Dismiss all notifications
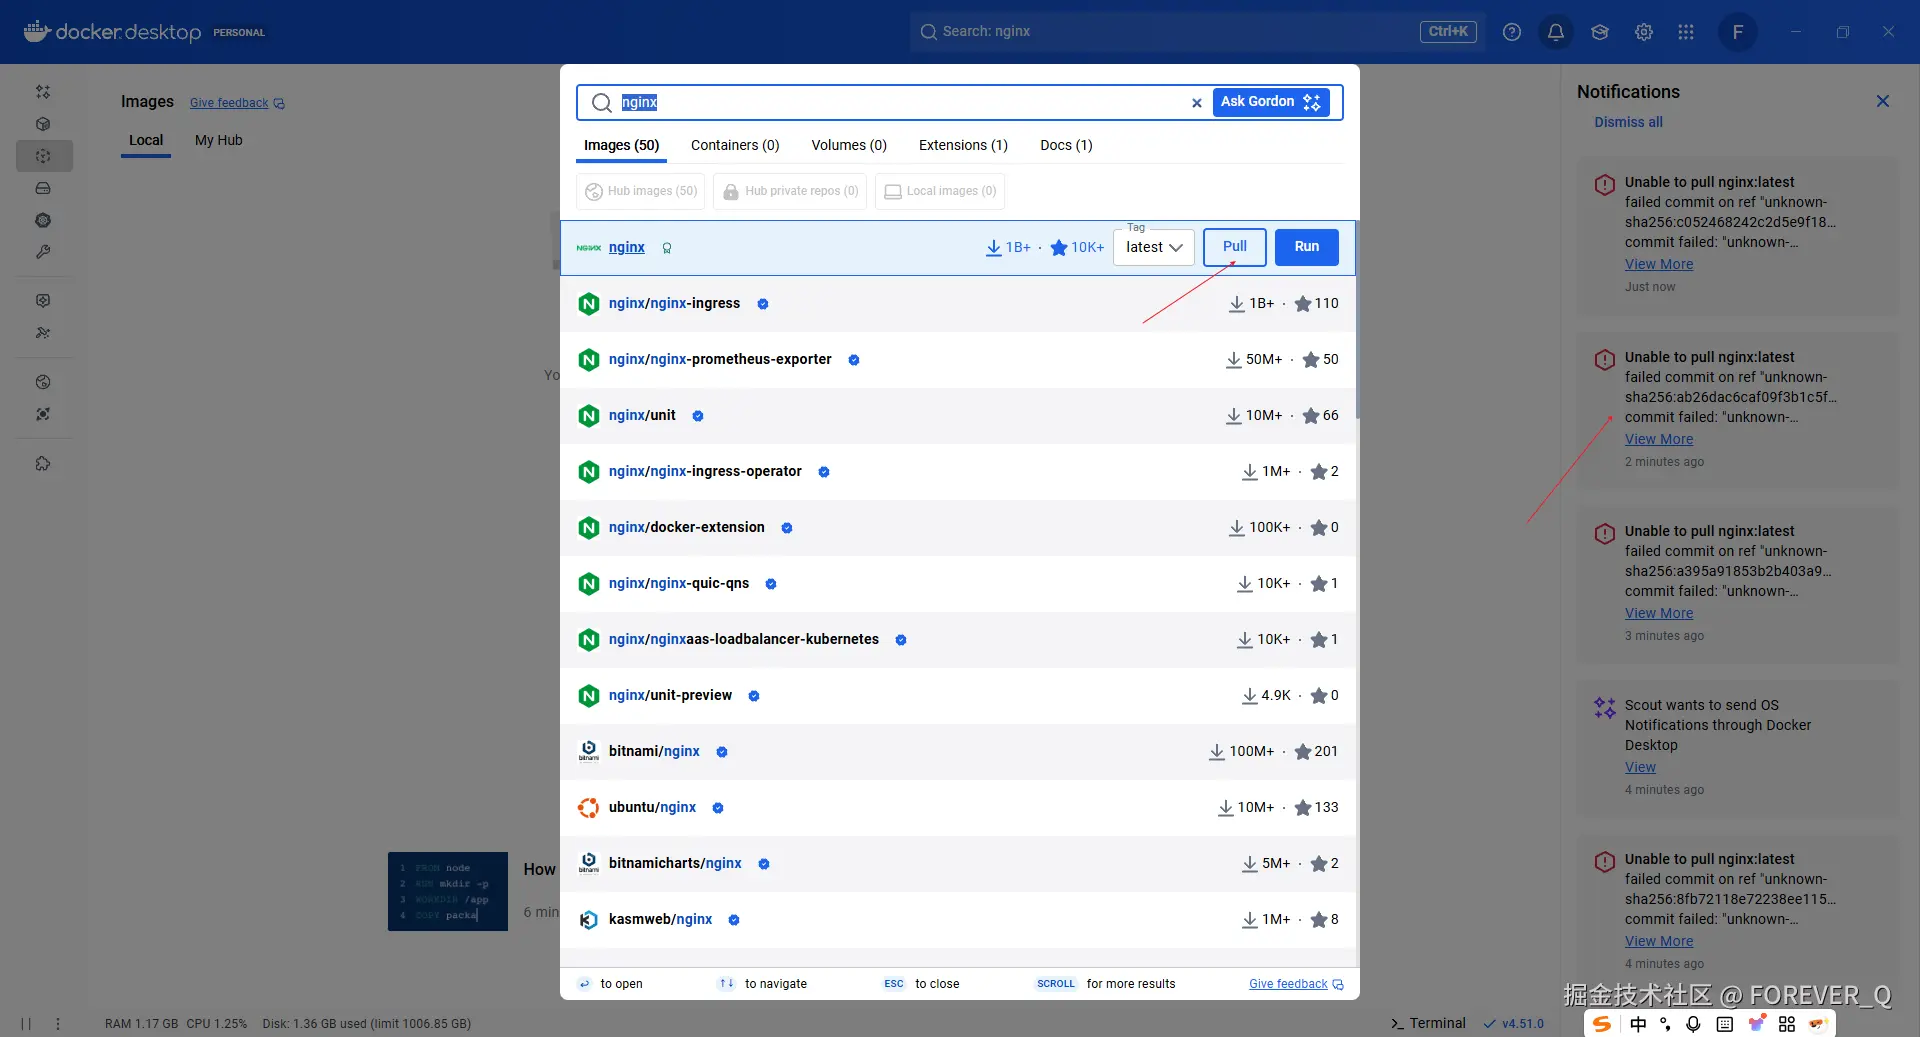The image size is (1920, 1037). tap(1628, 122)
